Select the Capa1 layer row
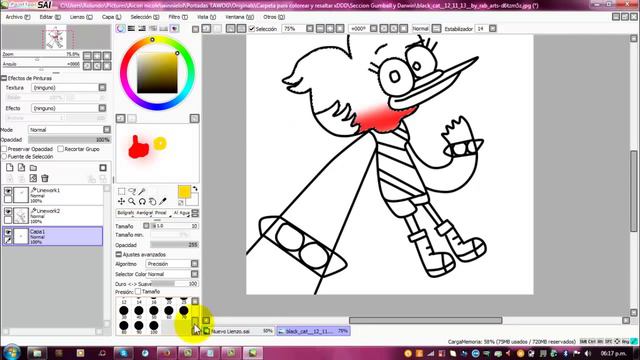 52,236
